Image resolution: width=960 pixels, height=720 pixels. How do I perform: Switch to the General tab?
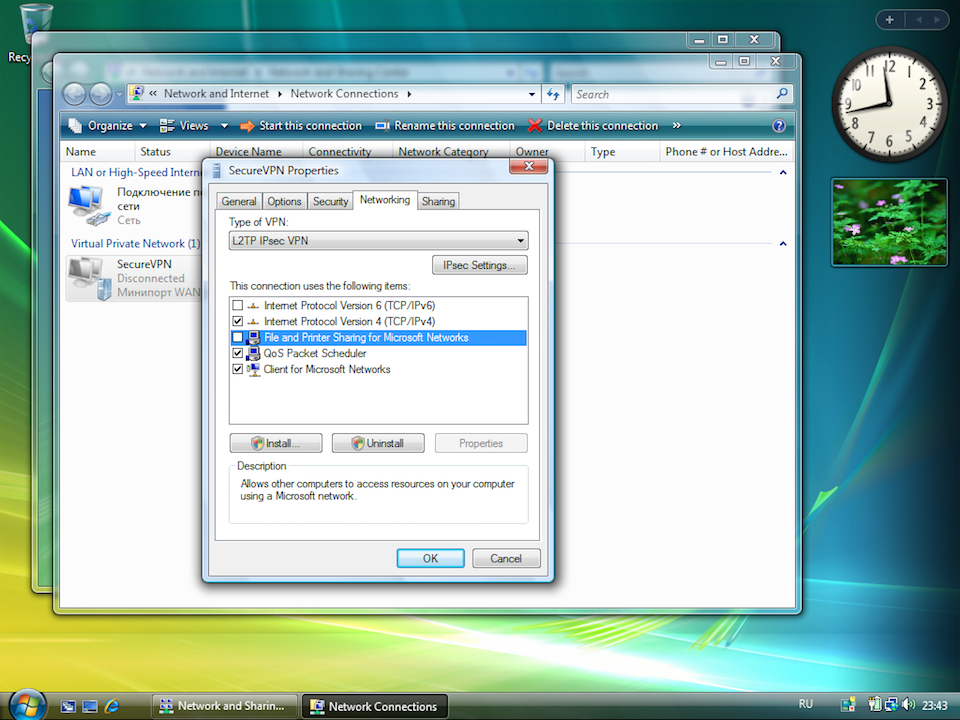pyautogui.click(x=239, y=201)
